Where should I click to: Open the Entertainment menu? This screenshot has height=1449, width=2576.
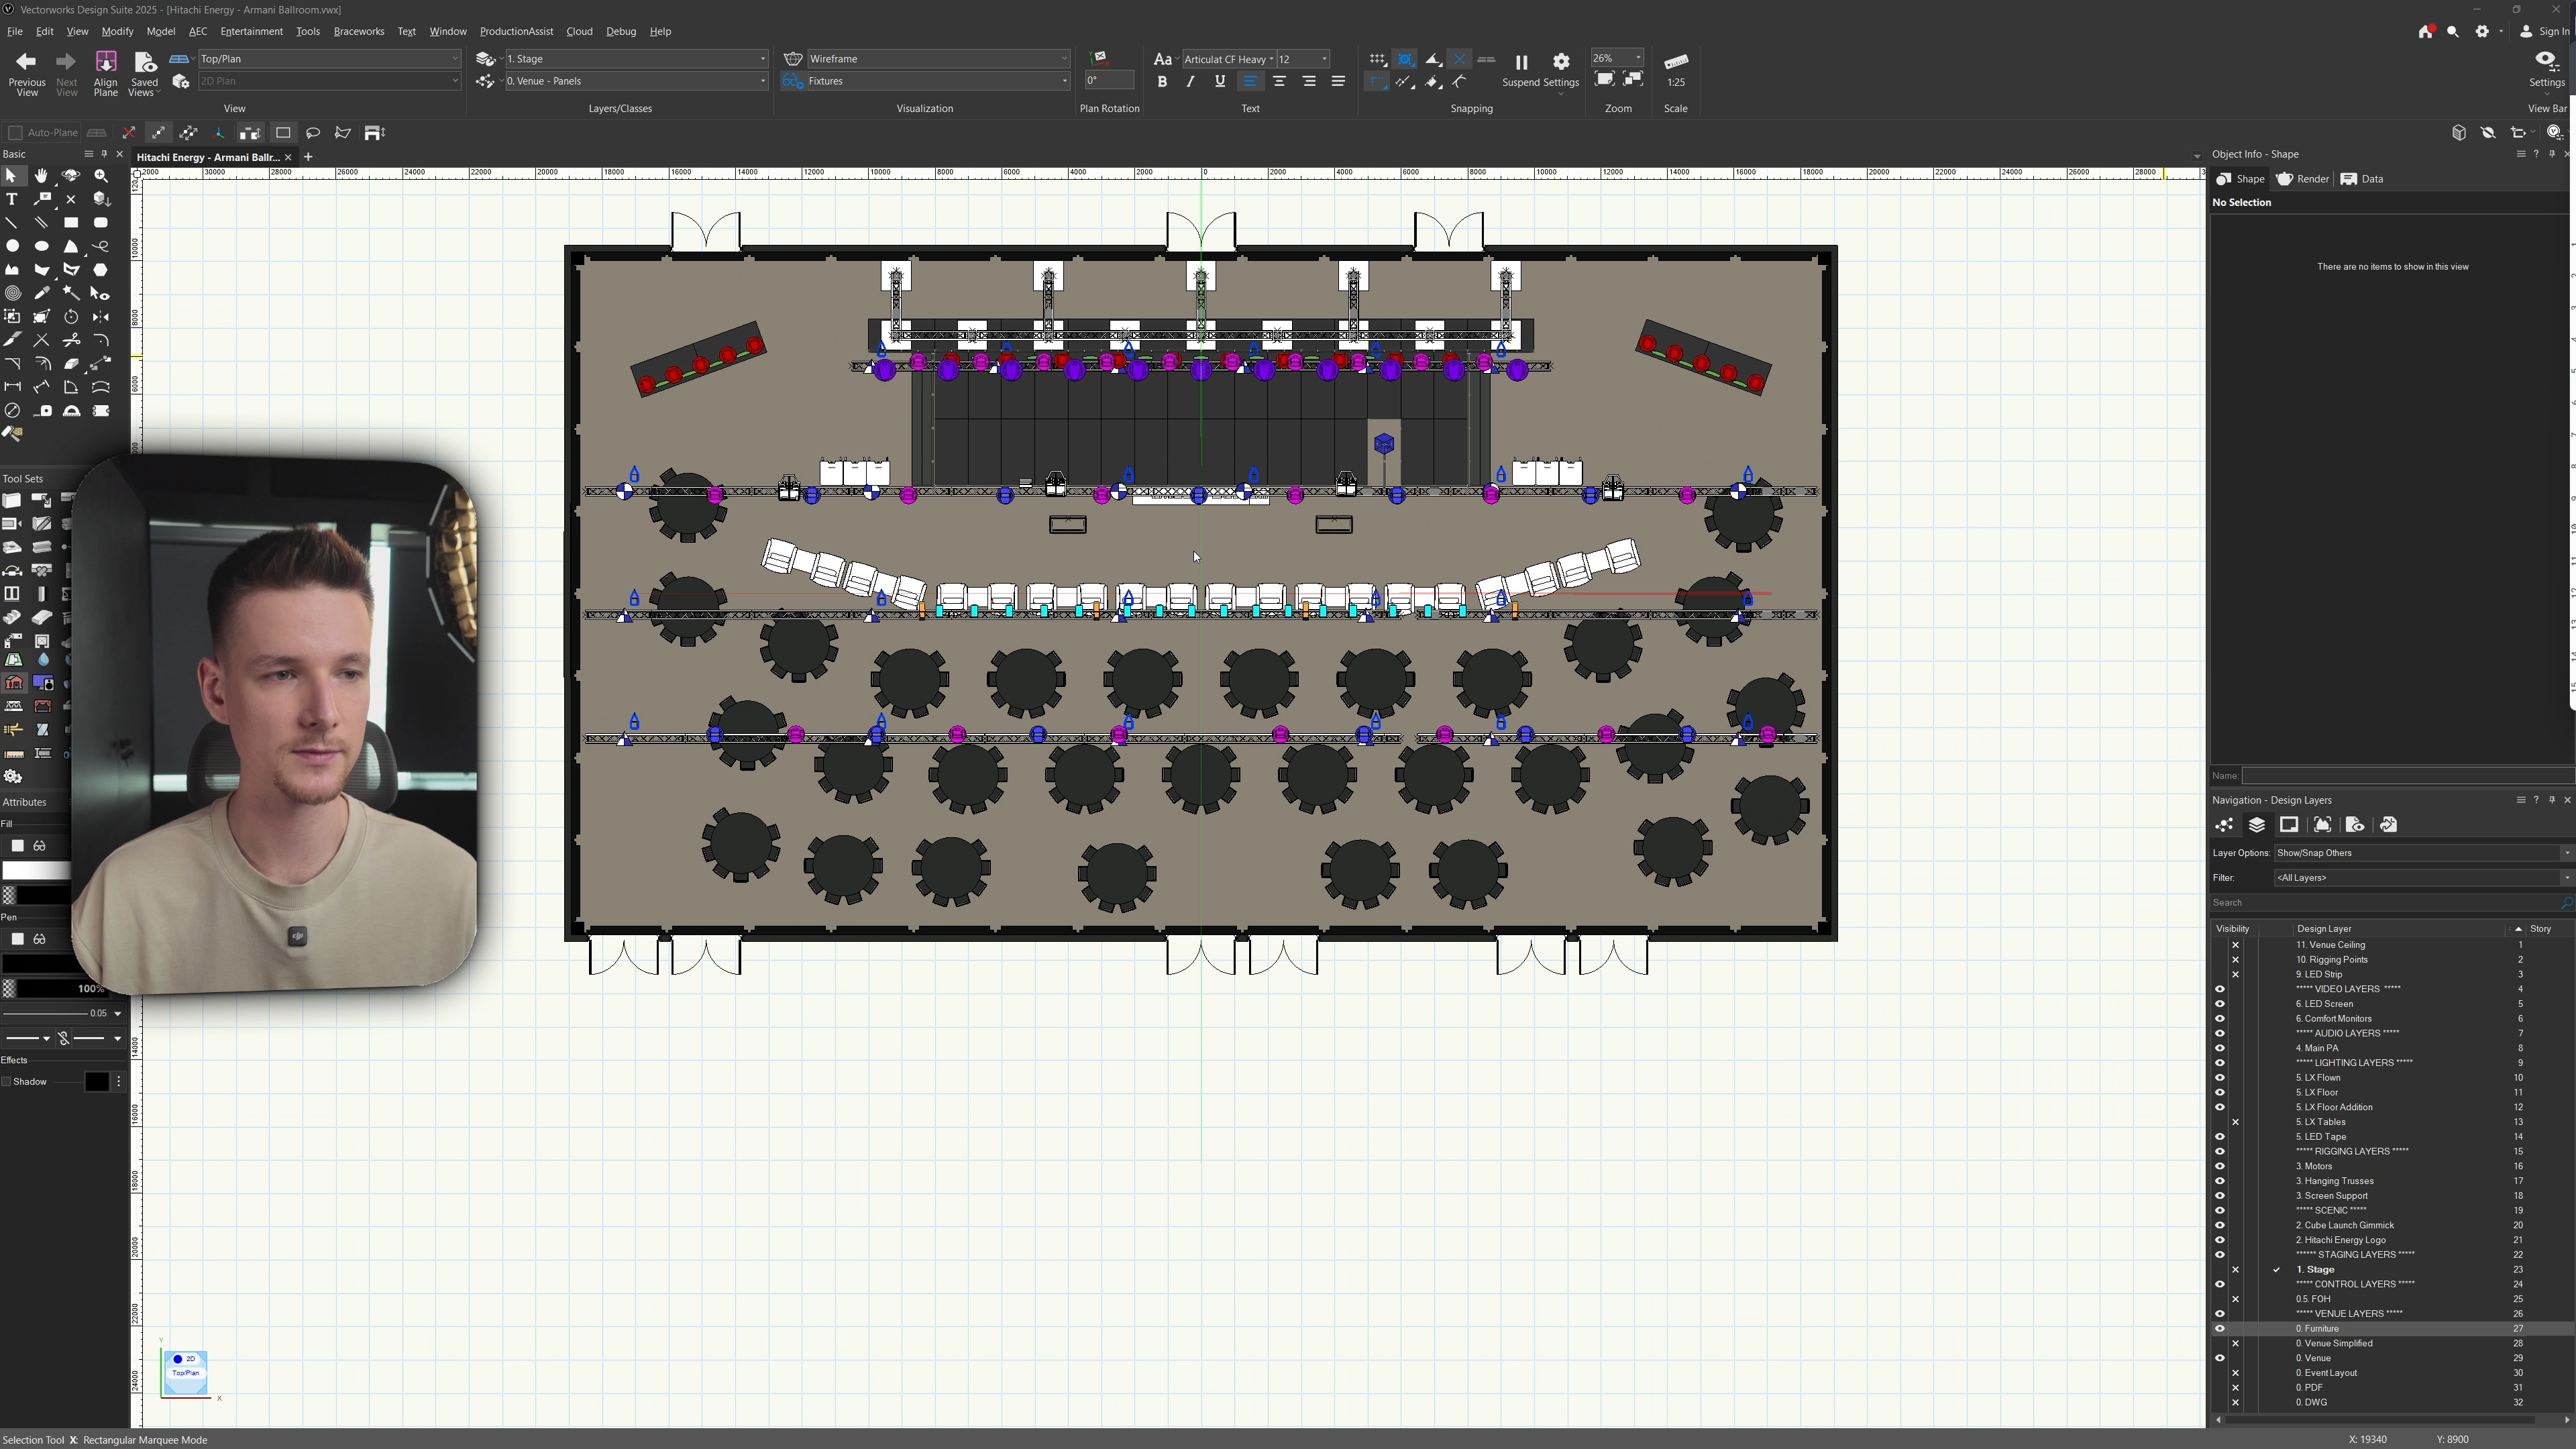click(x=251, y=31)
